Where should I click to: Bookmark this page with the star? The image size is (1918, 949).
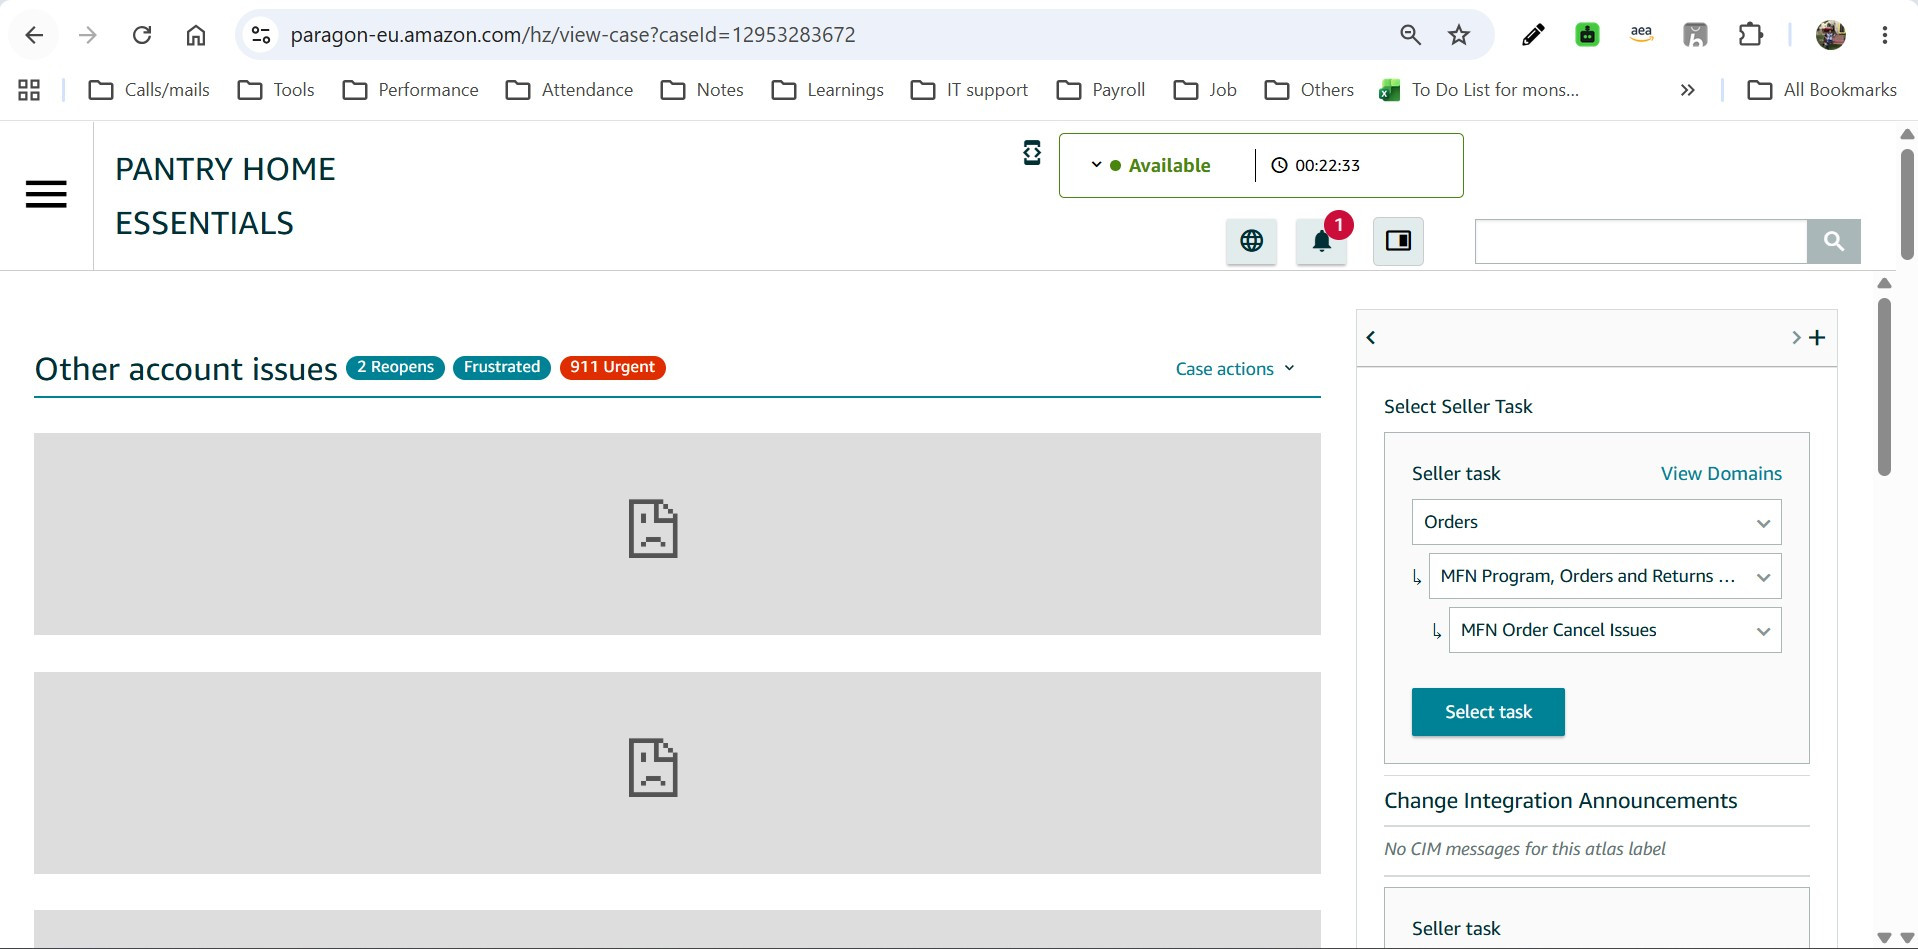click(1459, 35)
